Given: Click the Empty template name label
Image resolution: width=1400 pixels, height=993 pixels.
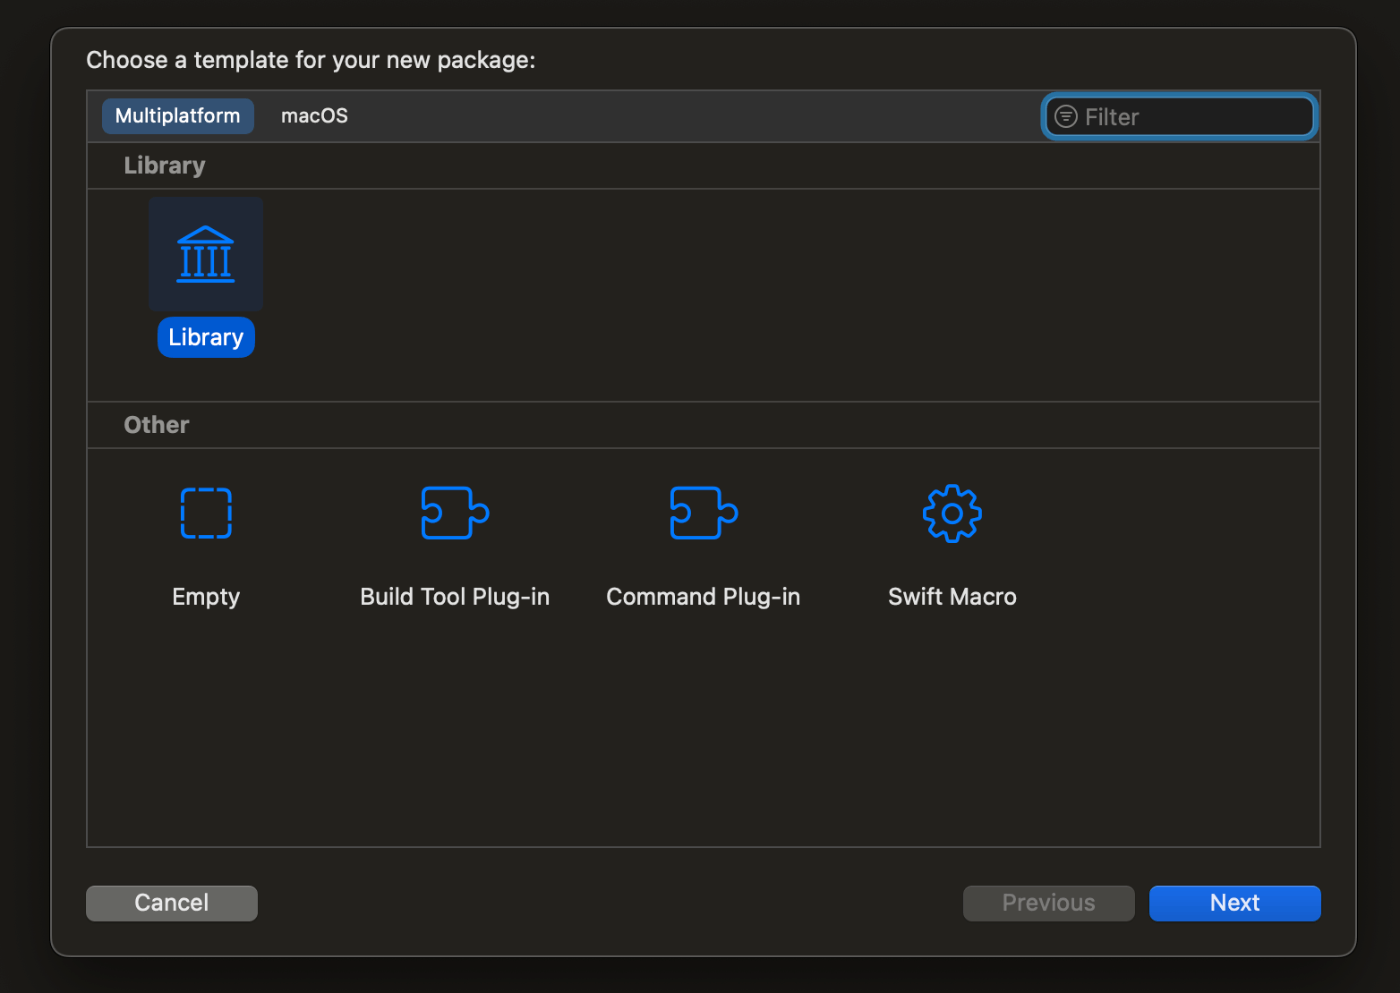Looking at the screenshot, I should [x=206, y=597].
